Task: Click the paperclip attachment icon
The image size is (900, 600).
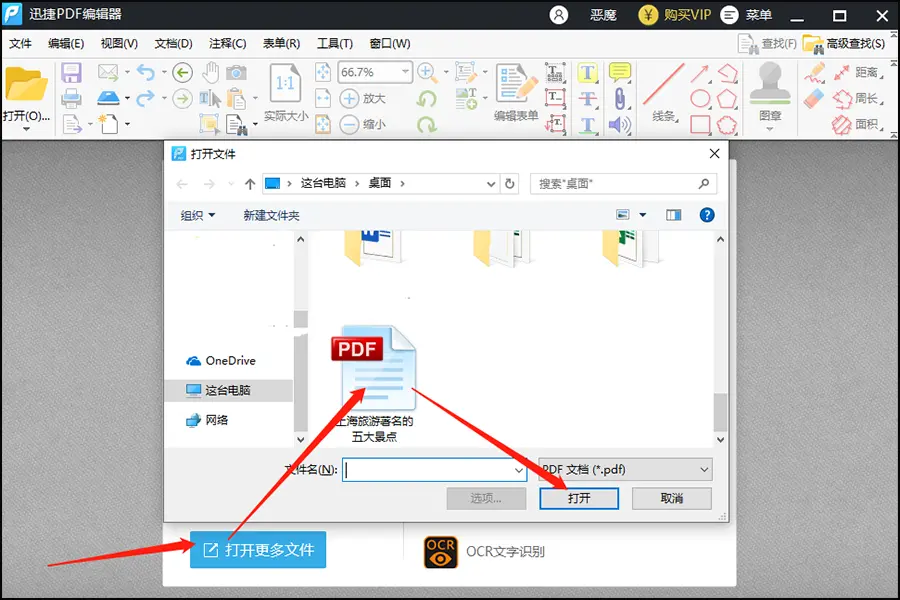Action: pyautogui.click(x=620, y=98)
